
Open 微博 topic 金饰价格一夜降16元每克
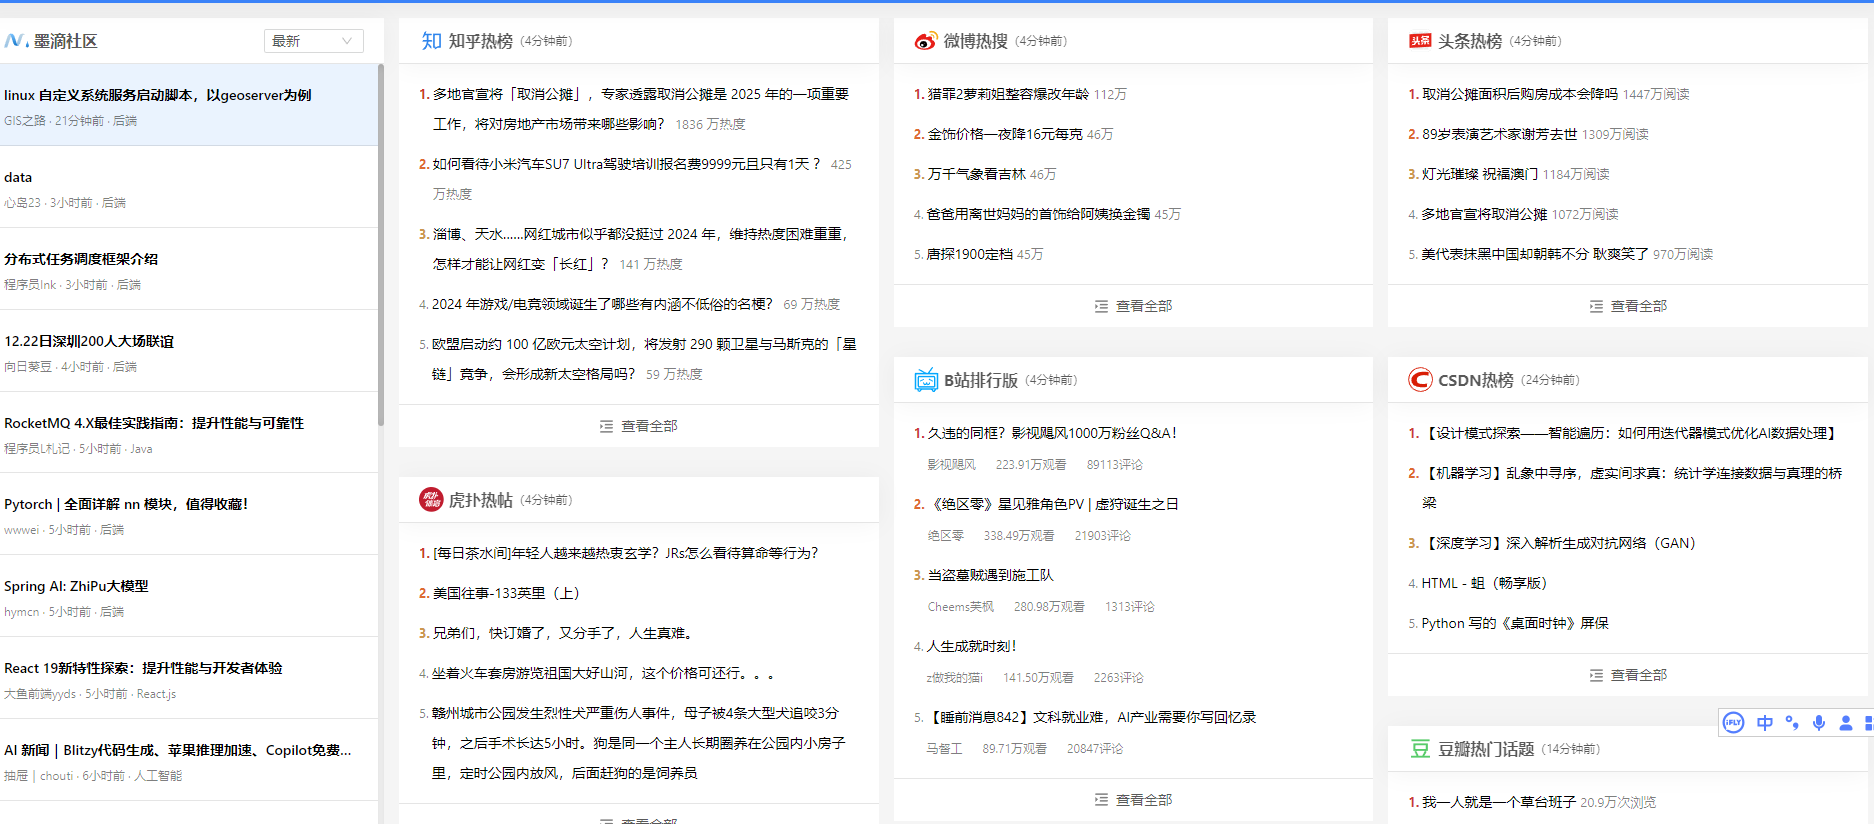coord(1005,134)
